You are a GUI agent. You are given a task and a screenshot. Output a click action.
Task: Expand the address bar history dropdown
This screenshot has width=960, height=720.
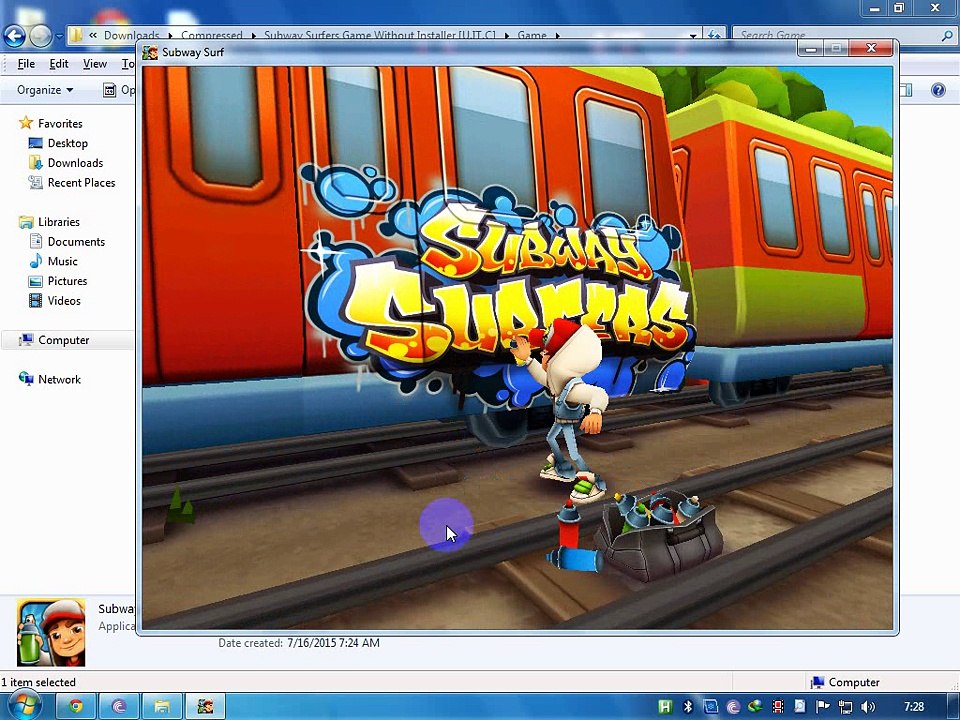pyautogui.click(x=692, y=36)
